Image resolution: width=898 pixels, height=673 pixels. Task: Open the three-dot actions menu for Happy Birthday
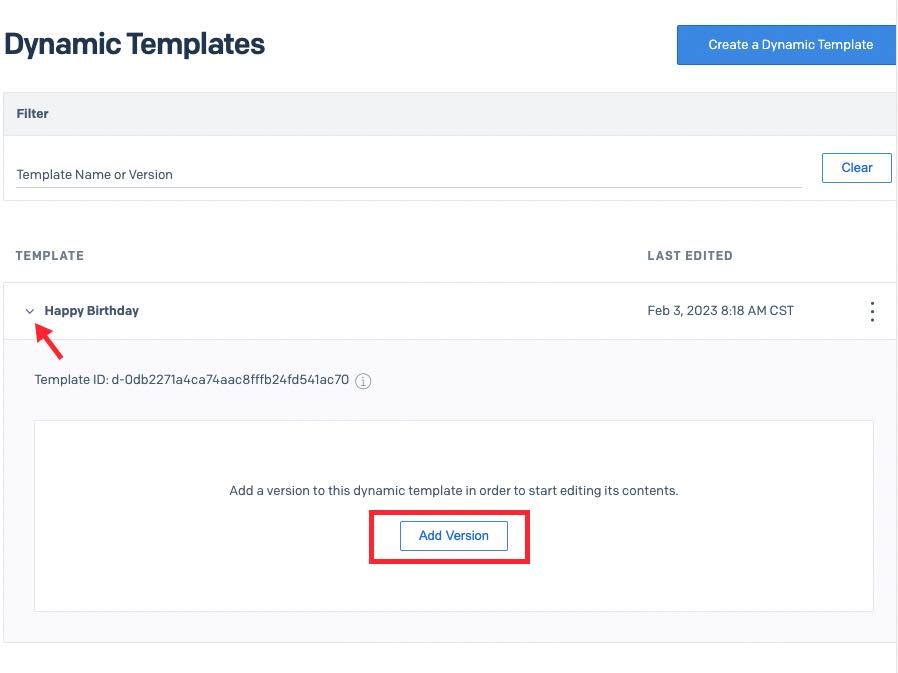pos(872,311)
